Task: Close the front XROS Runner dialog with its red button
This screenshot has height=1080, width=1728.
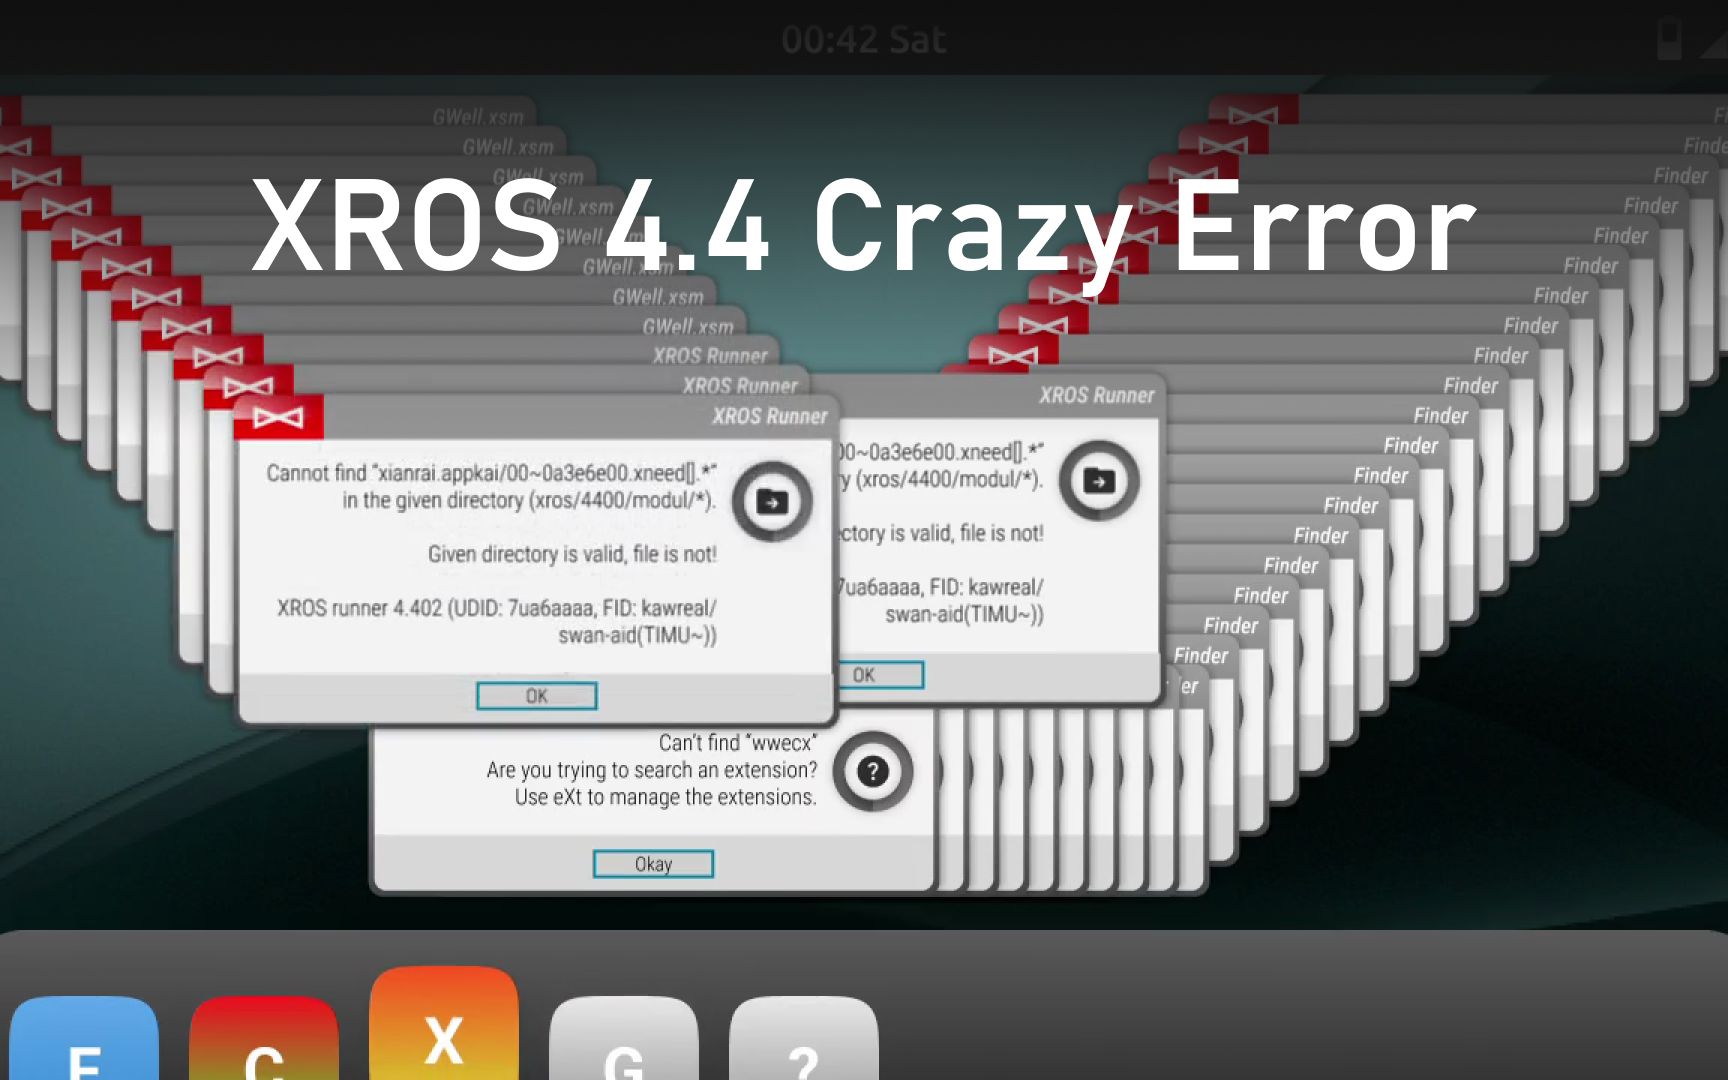Action: tap(279, 417)
